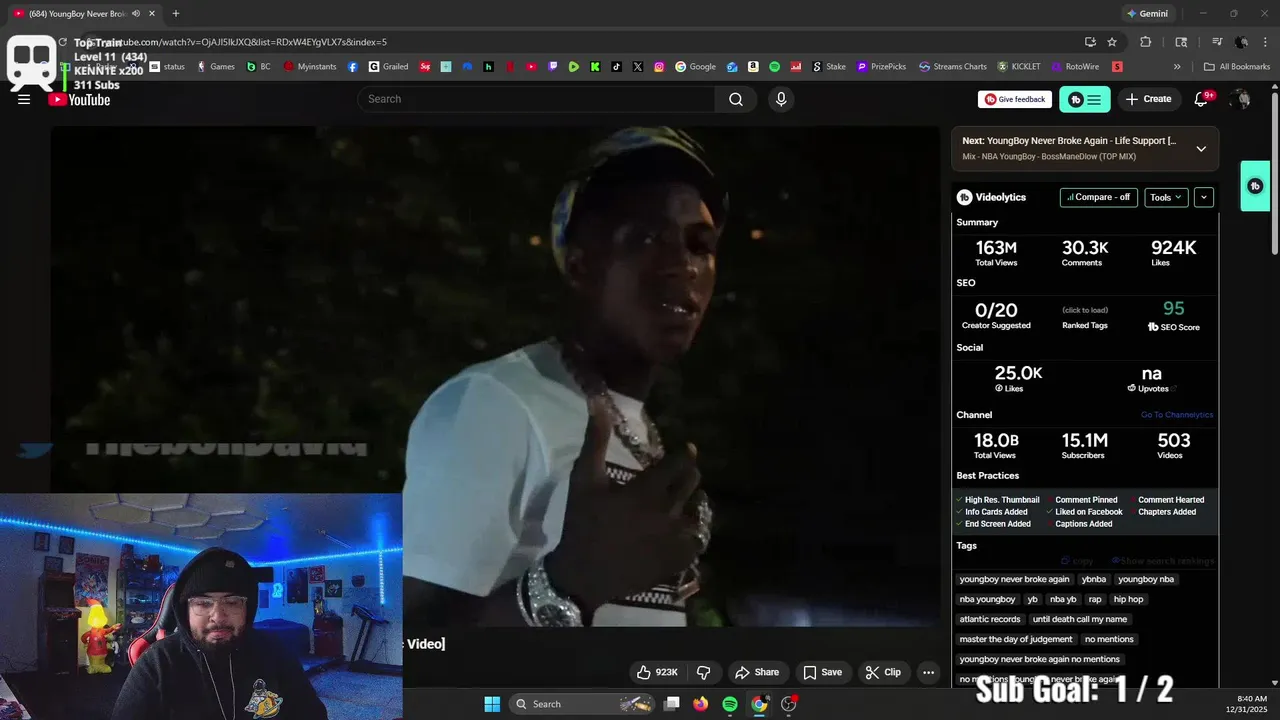The image size is (1280, 720).
Task: Toggle Videolytics Compare - off
Action: click(1099, 197)
